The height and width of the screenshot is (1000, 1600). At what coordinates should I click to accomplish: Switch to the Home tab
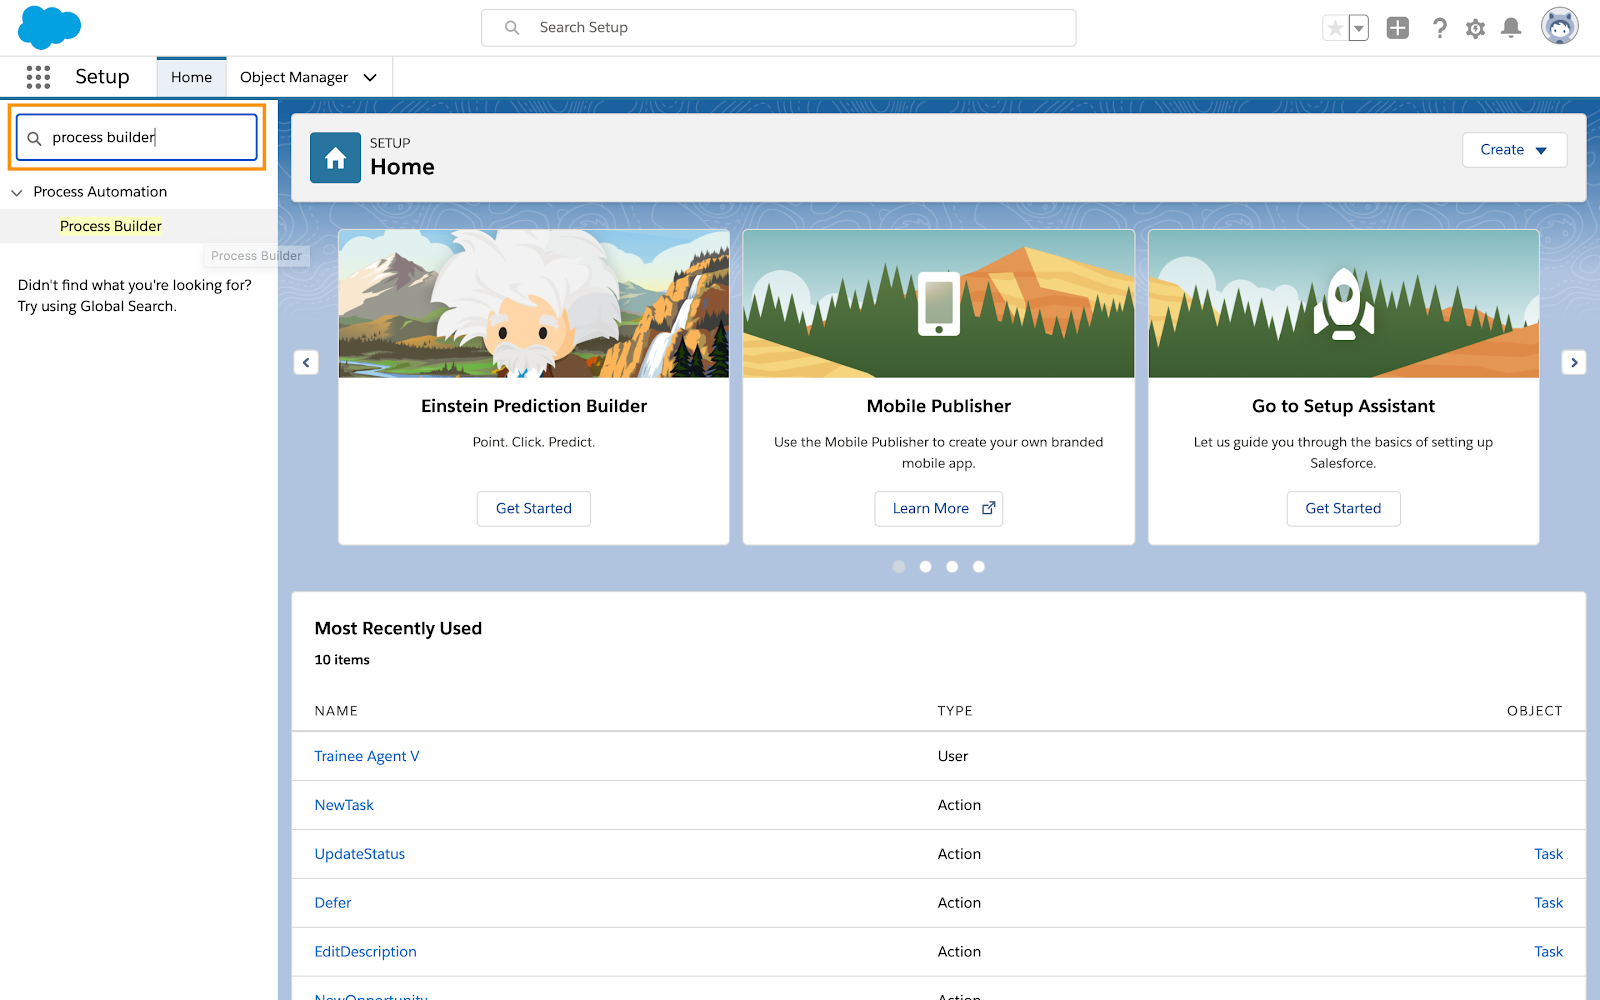pyautogui.click(x=191, y=77)
